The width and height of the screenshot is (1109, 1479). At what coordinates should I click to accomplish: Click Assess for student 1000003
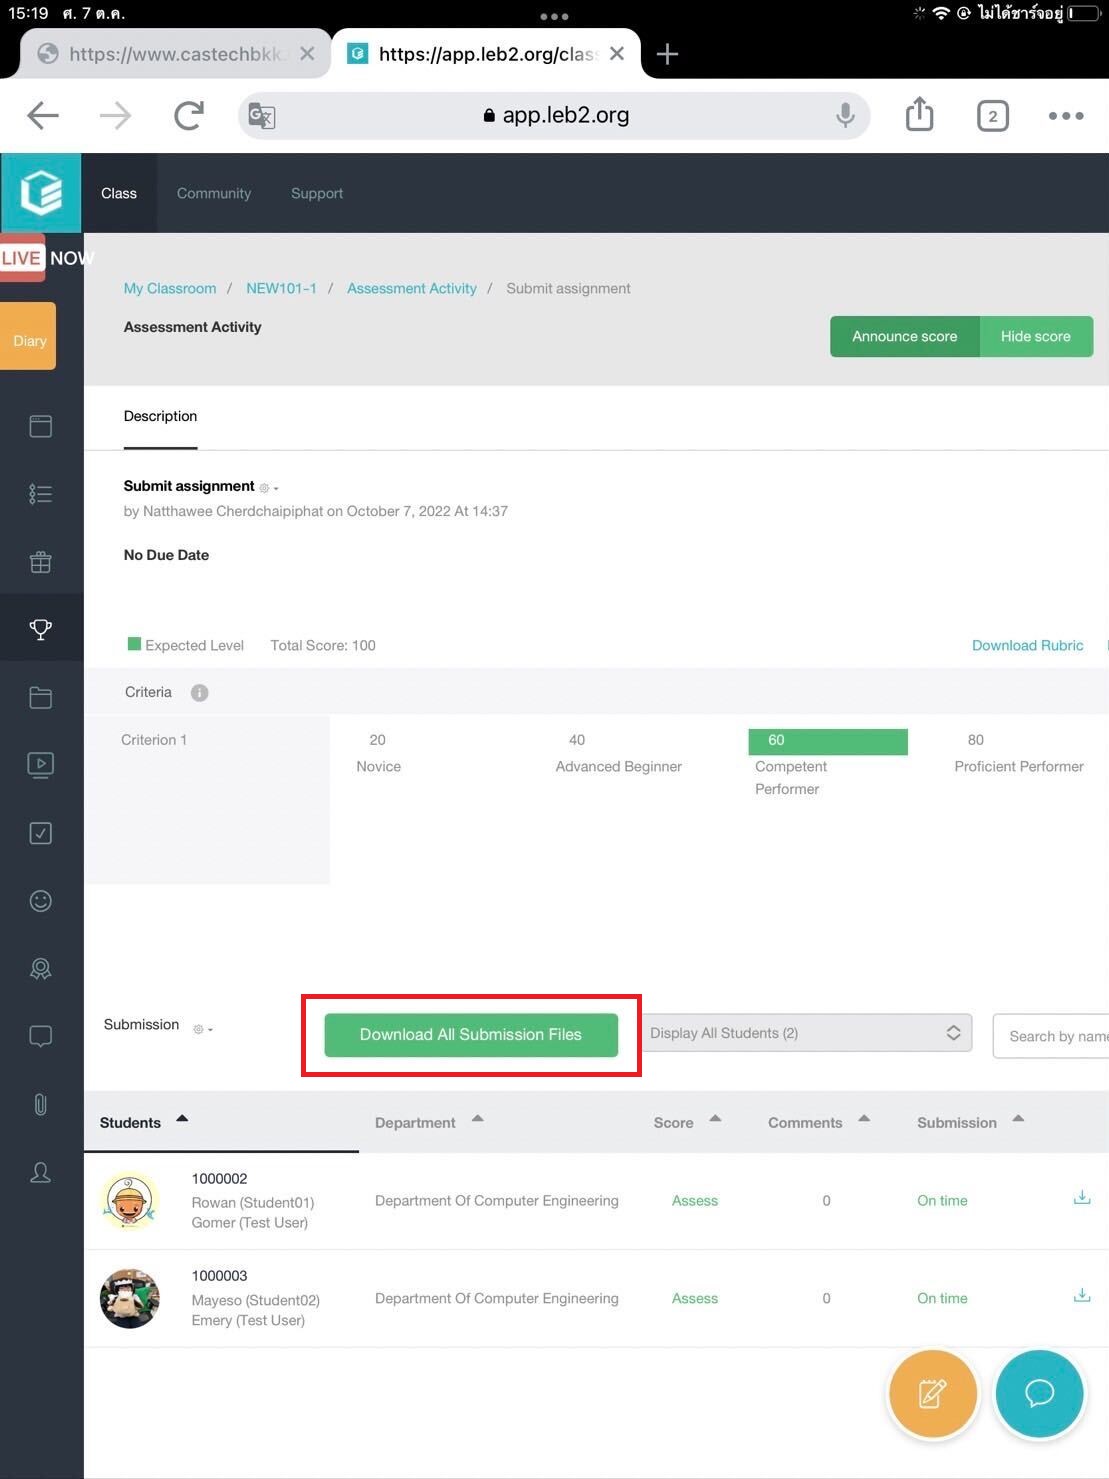[695, 1298]
